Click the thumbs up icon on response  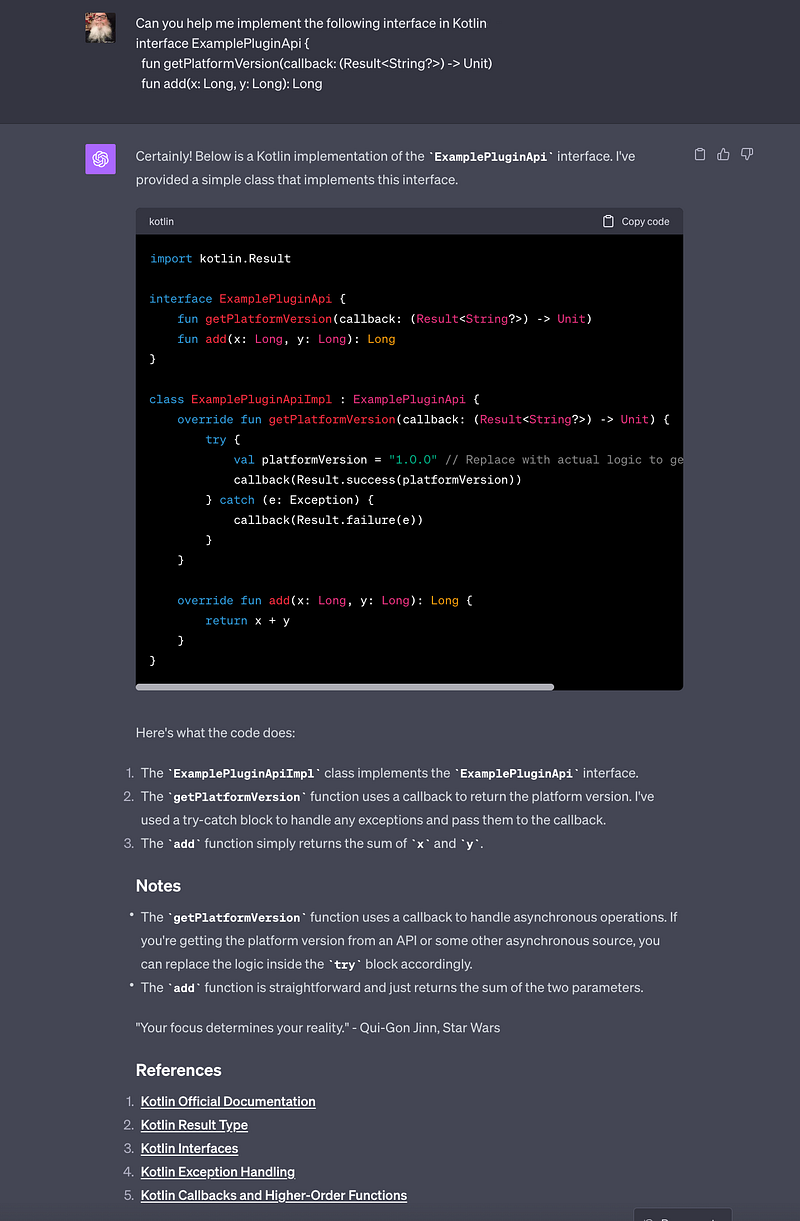723,154
